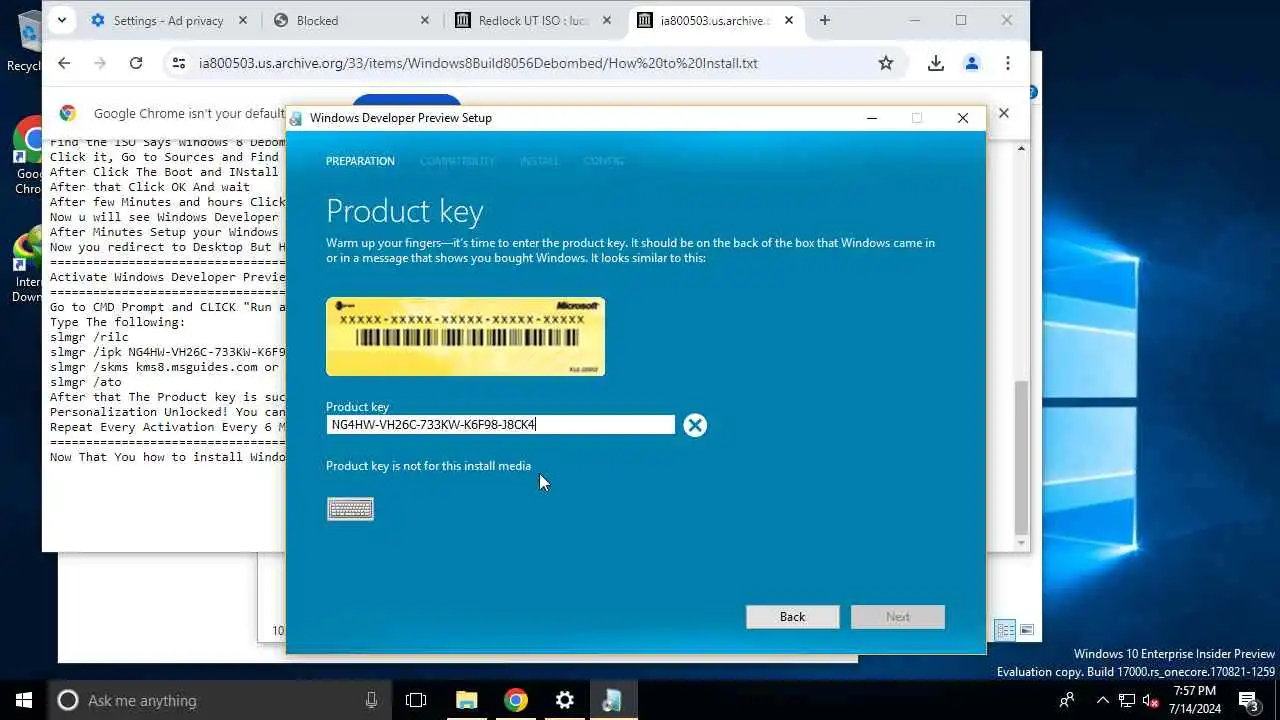Switch to details view in Explorer window
Screen dimensions: 1280x720
[x=1005, y=629]
